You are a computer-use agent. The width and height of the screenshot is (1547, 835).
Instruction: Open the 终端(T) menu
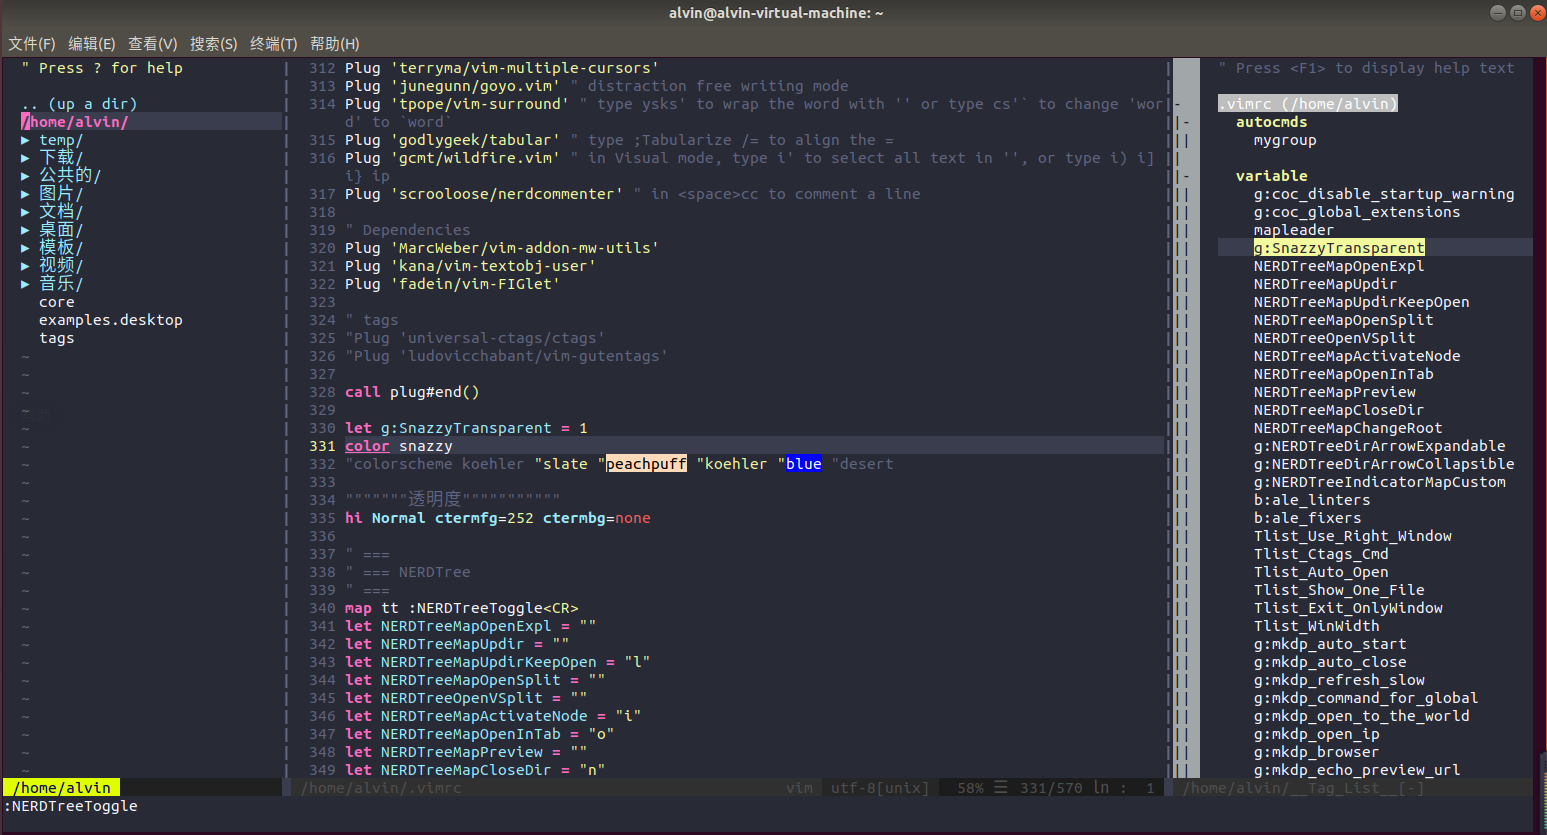273,43
